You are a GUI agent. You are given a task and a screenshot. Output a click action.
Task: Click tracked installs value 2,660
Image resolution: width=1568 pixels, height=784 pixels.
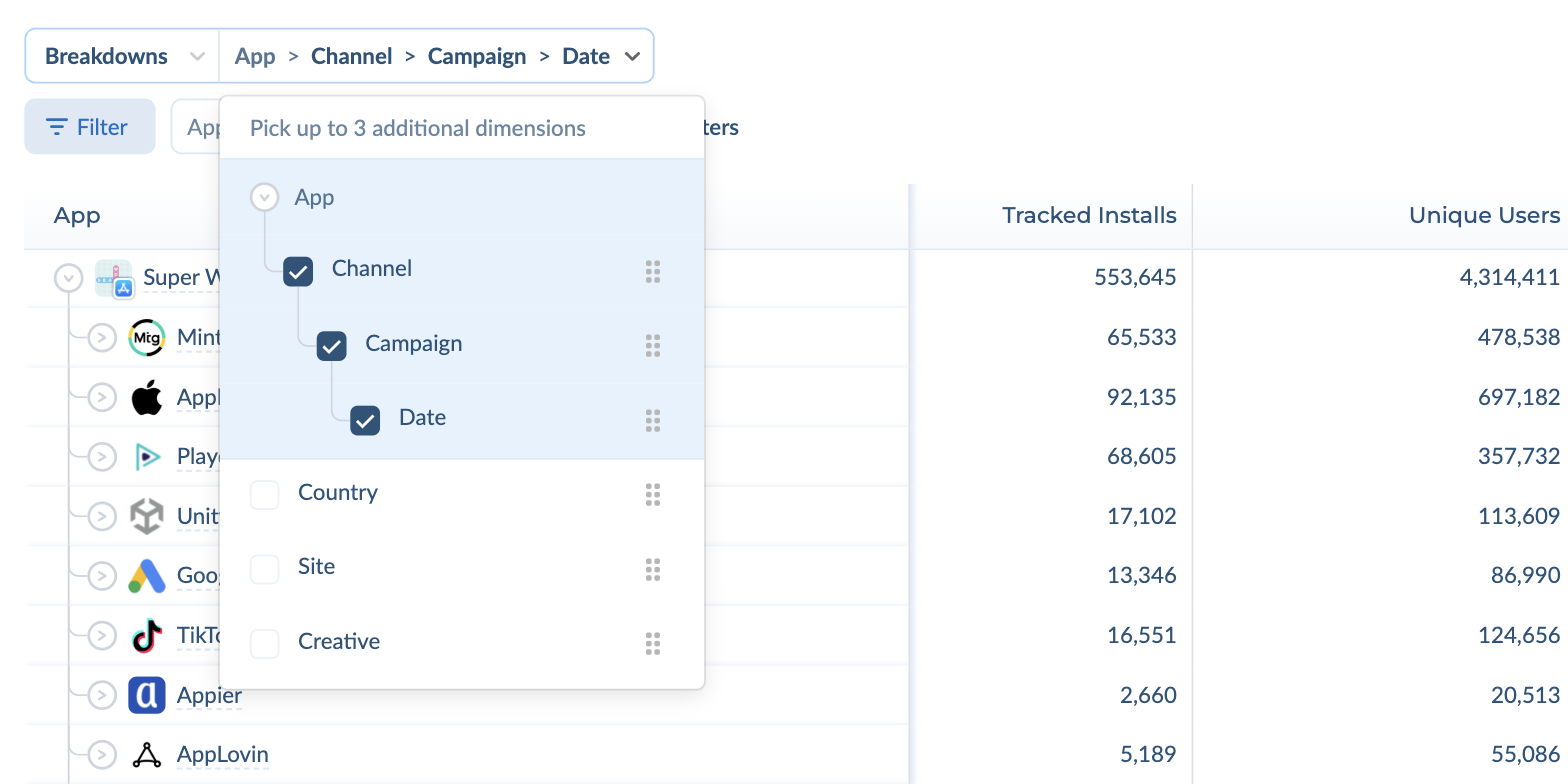click(1148, 694)
